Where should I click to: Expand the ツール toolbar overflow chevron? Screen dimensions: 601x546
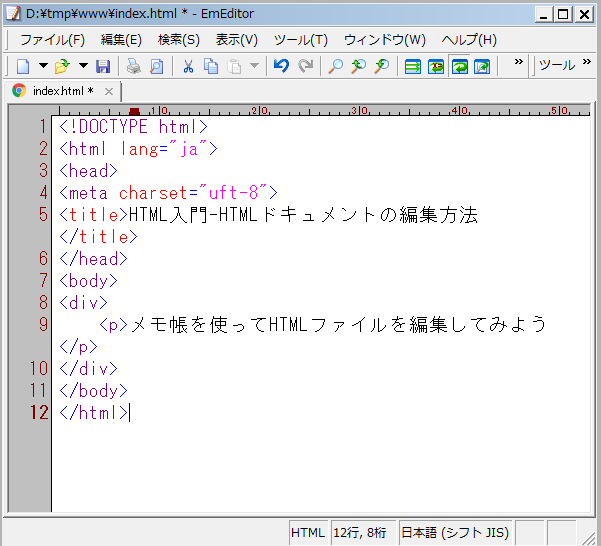pyautogui.click(x=587, y=62)
